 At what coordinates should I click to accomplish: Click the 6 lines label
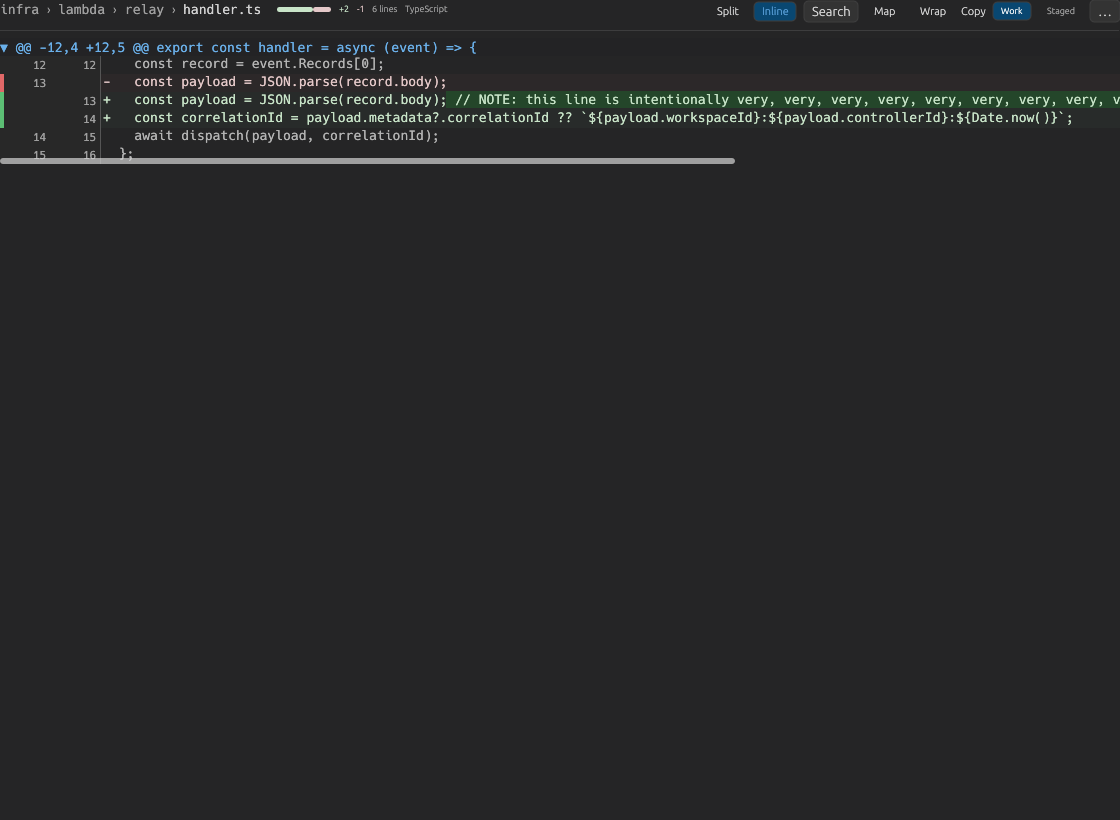coord(384,9)
